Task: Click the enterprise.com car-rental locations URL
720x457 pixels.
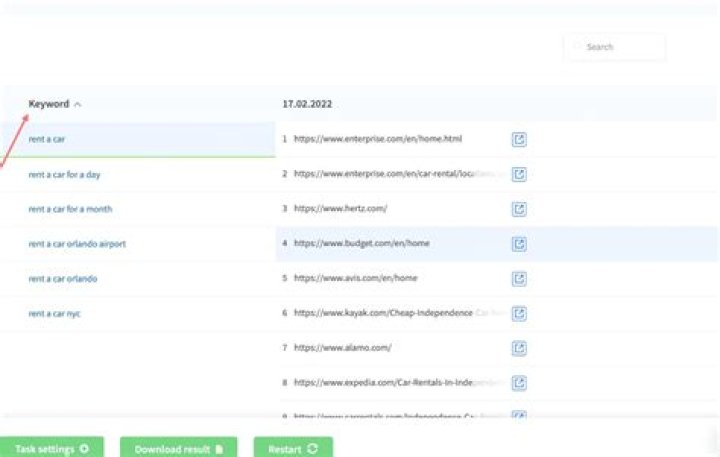Action: [399, 174]
